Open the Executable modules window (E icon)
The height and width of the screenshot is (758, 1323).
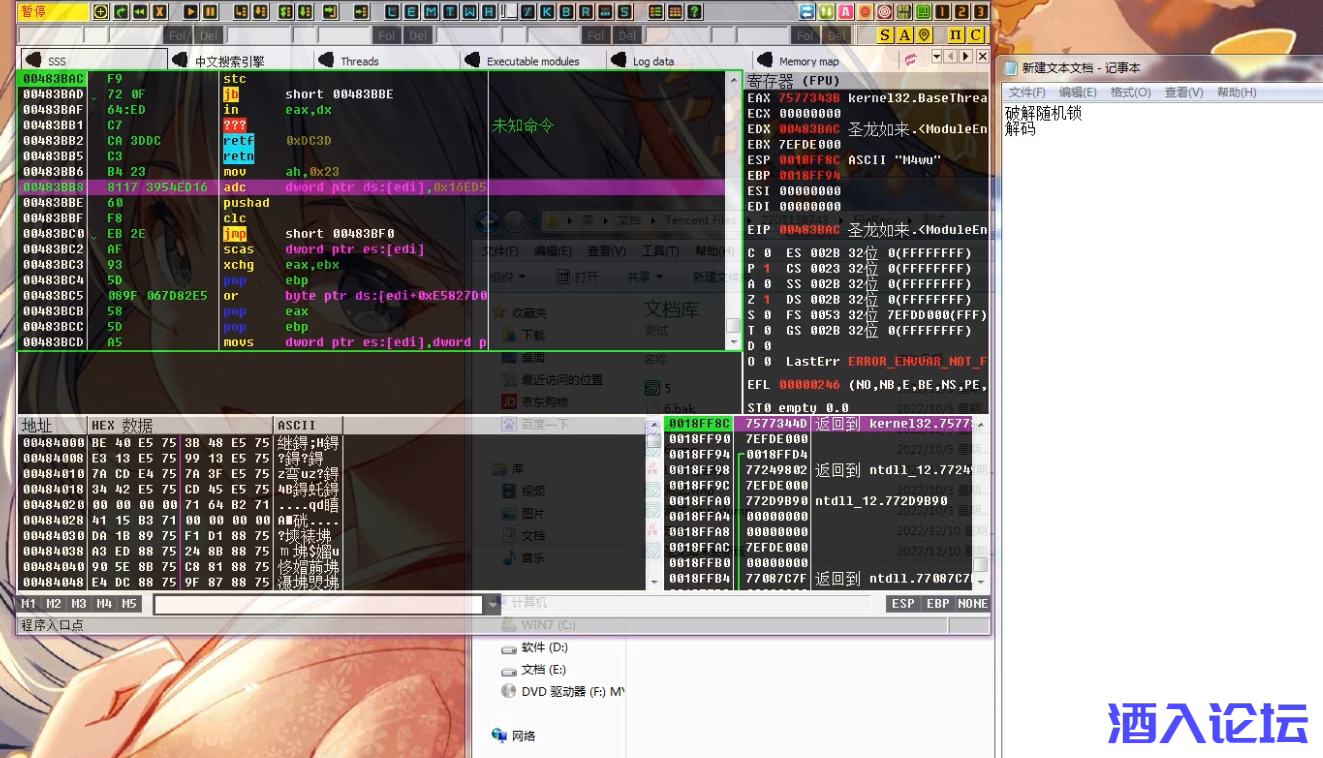pyautogui.click(x=411, y=12)
